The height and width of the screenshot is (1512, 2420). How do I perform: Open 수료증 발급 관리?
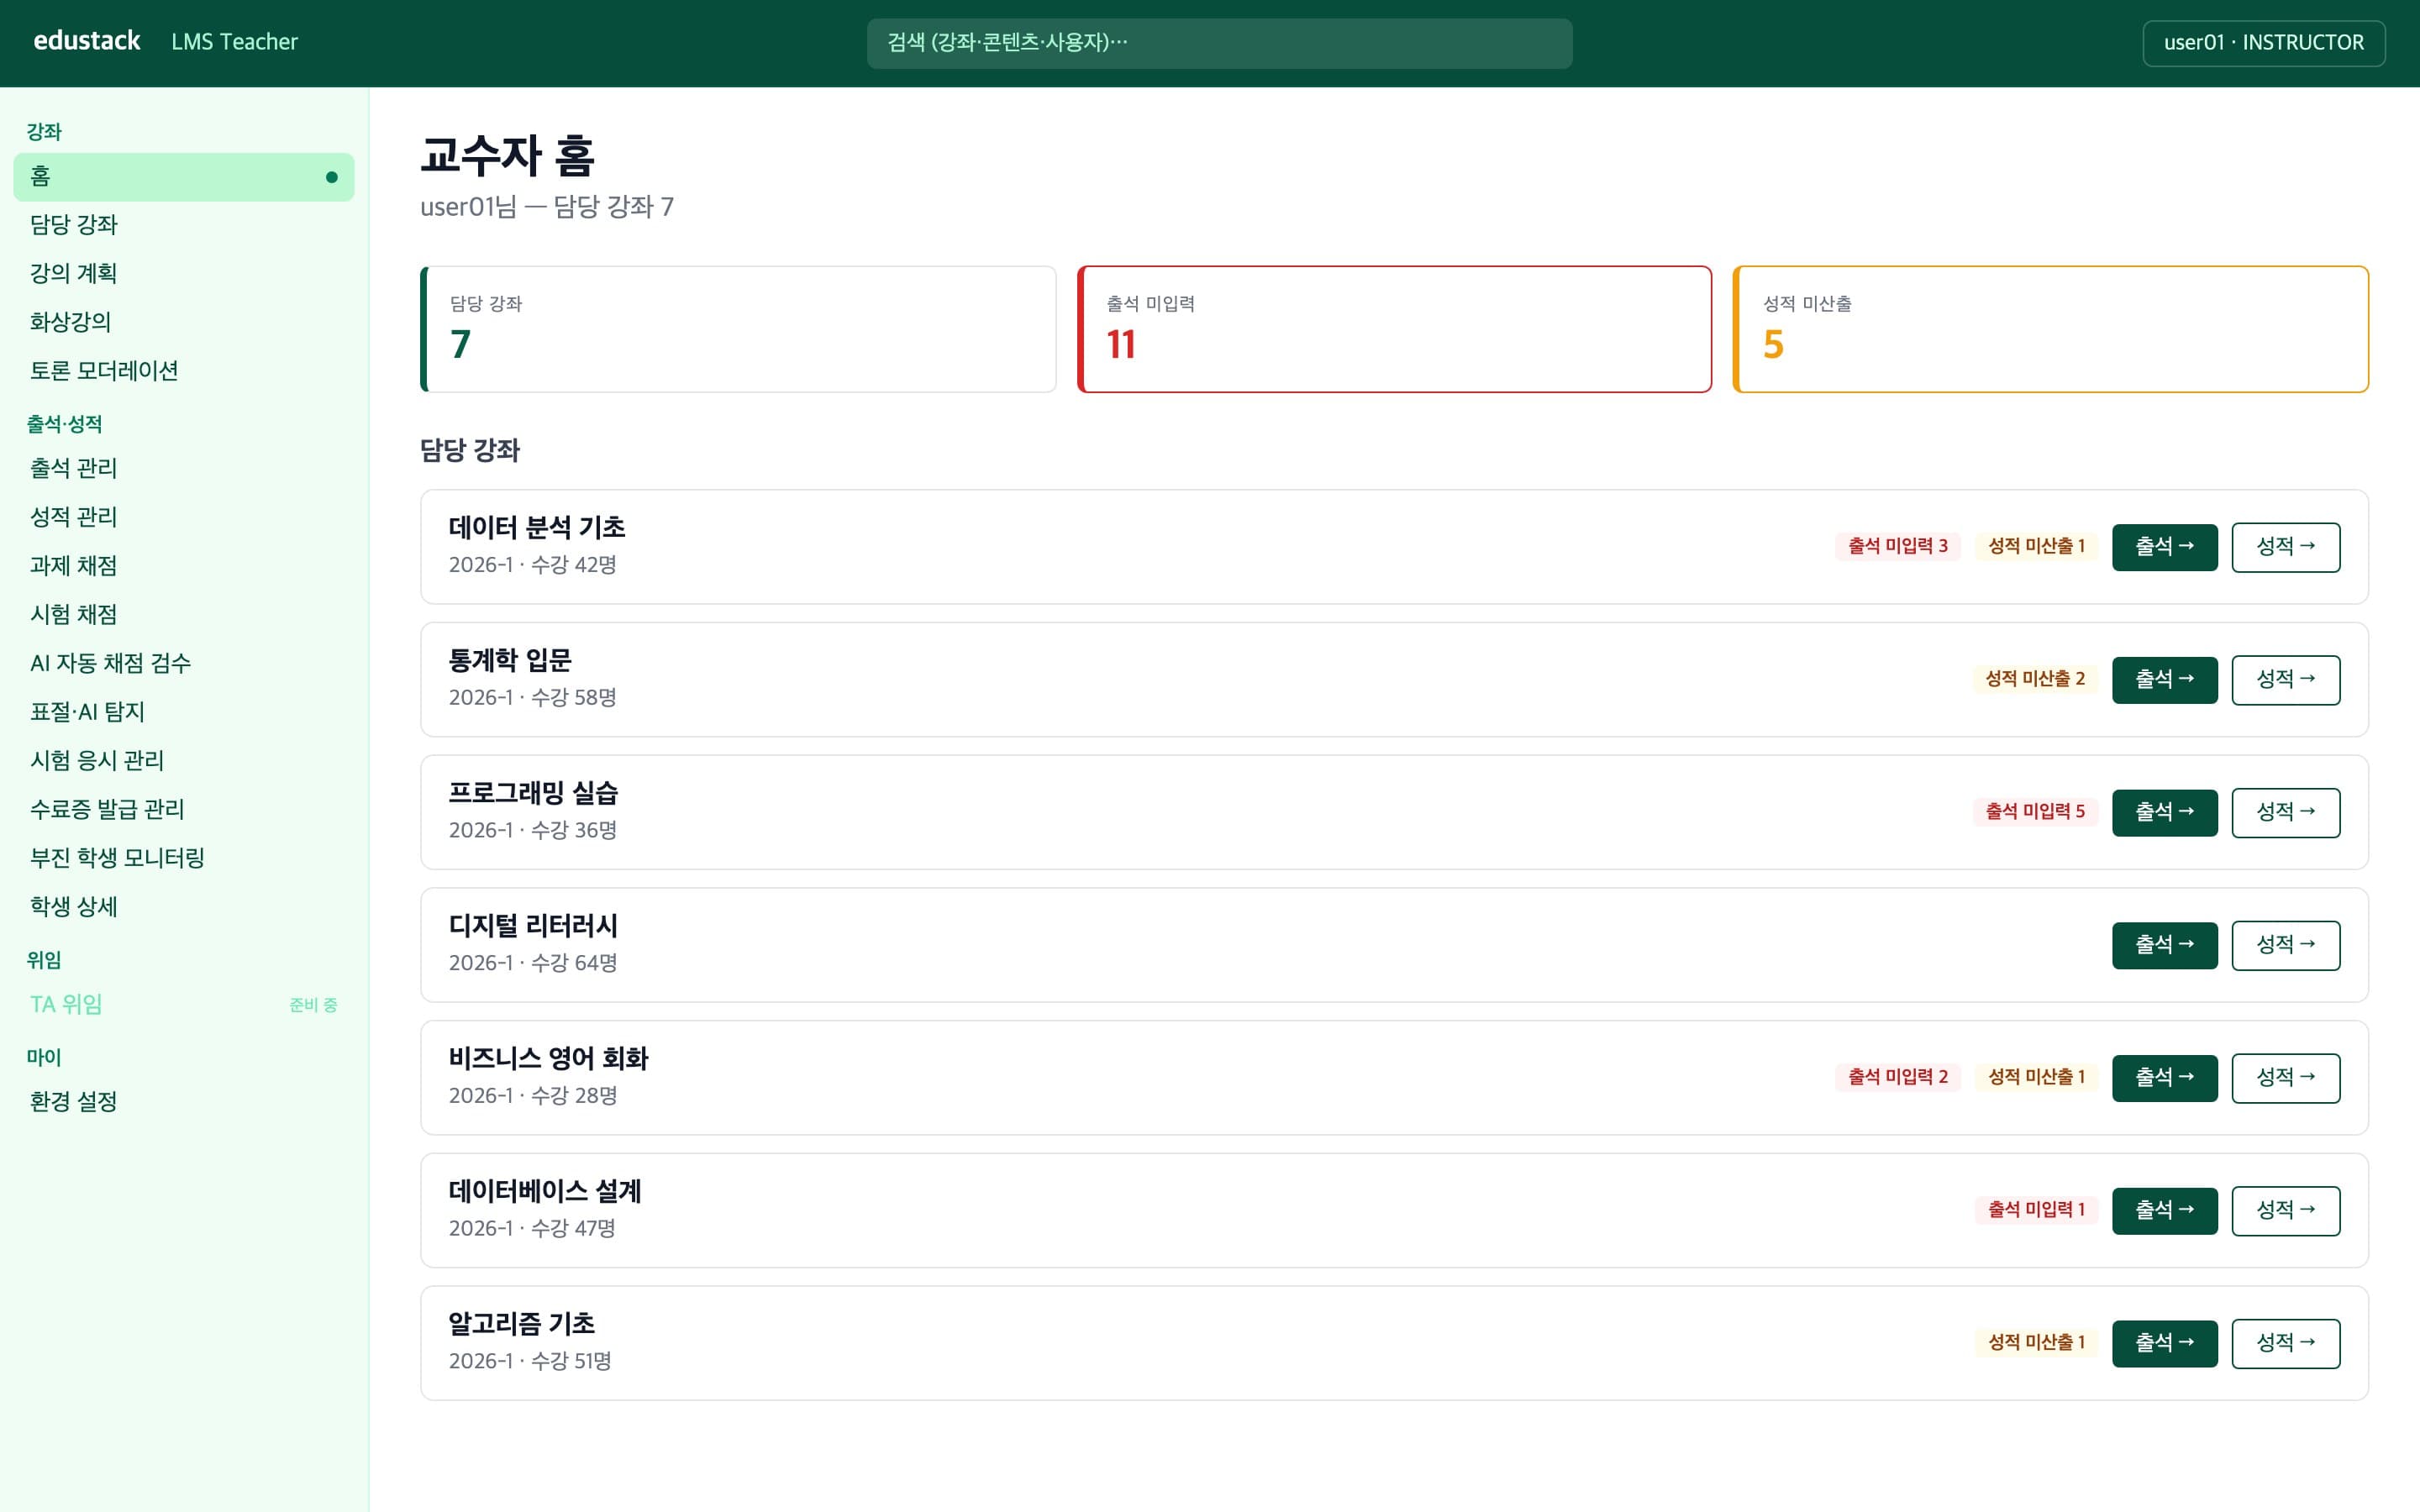click(184, 809)
